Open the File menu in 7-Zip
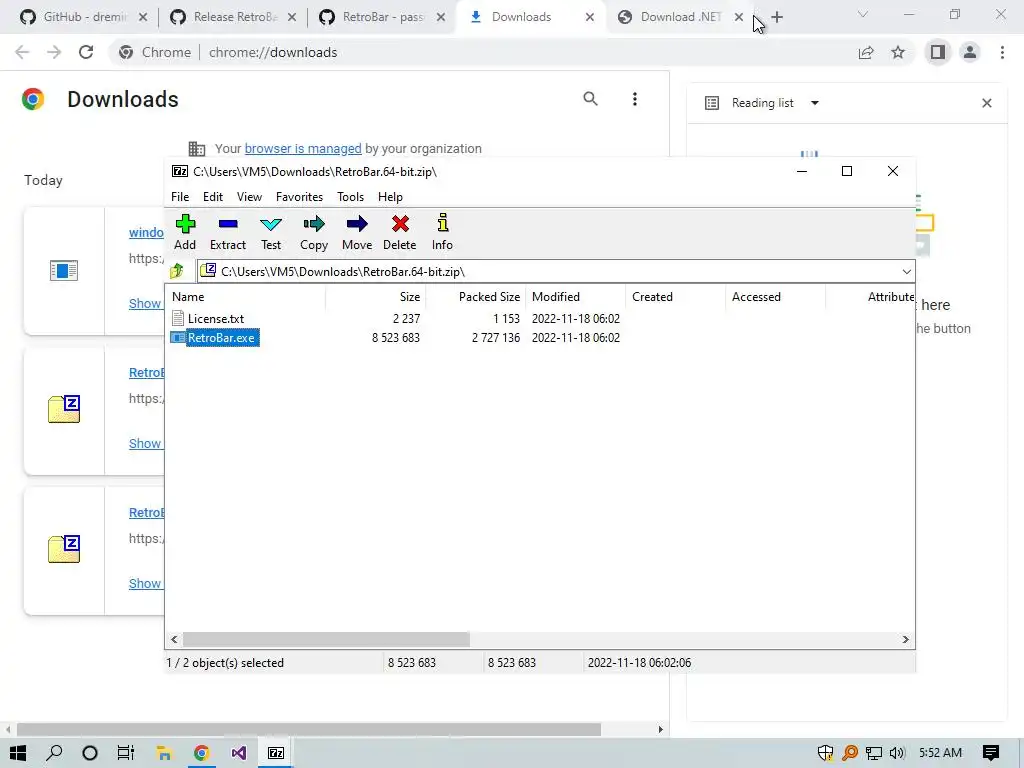 click(x=180, y=197)
